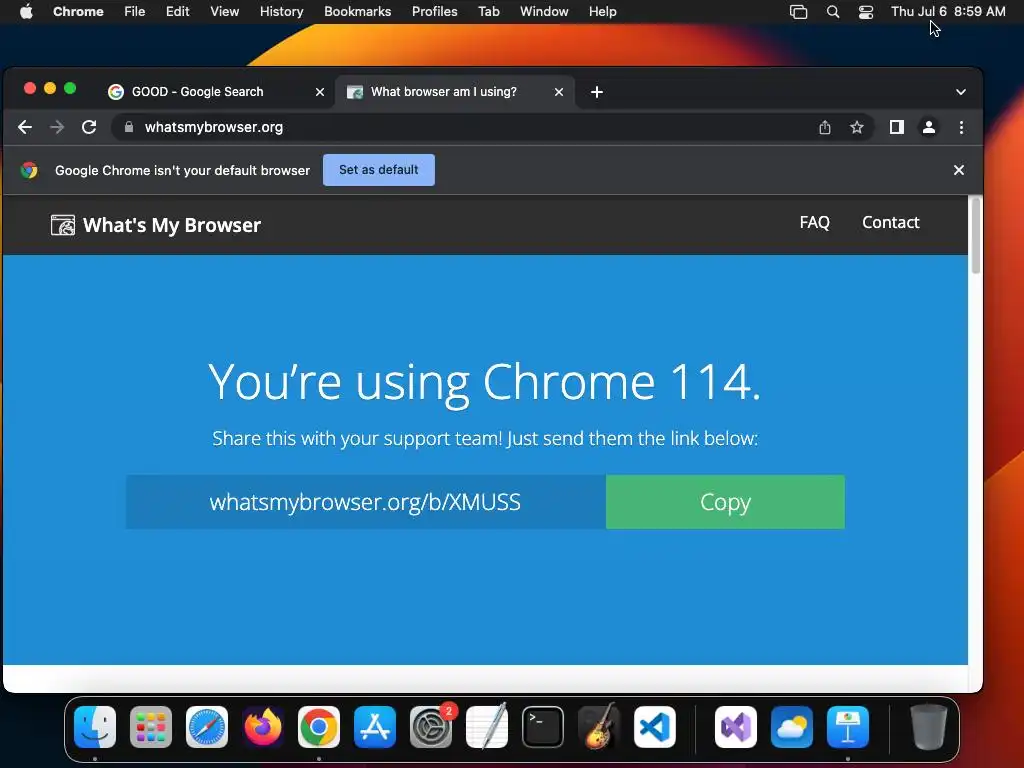Launch GarageBand from the Dock
This screenshot has width=1024, height=768.
599,726
